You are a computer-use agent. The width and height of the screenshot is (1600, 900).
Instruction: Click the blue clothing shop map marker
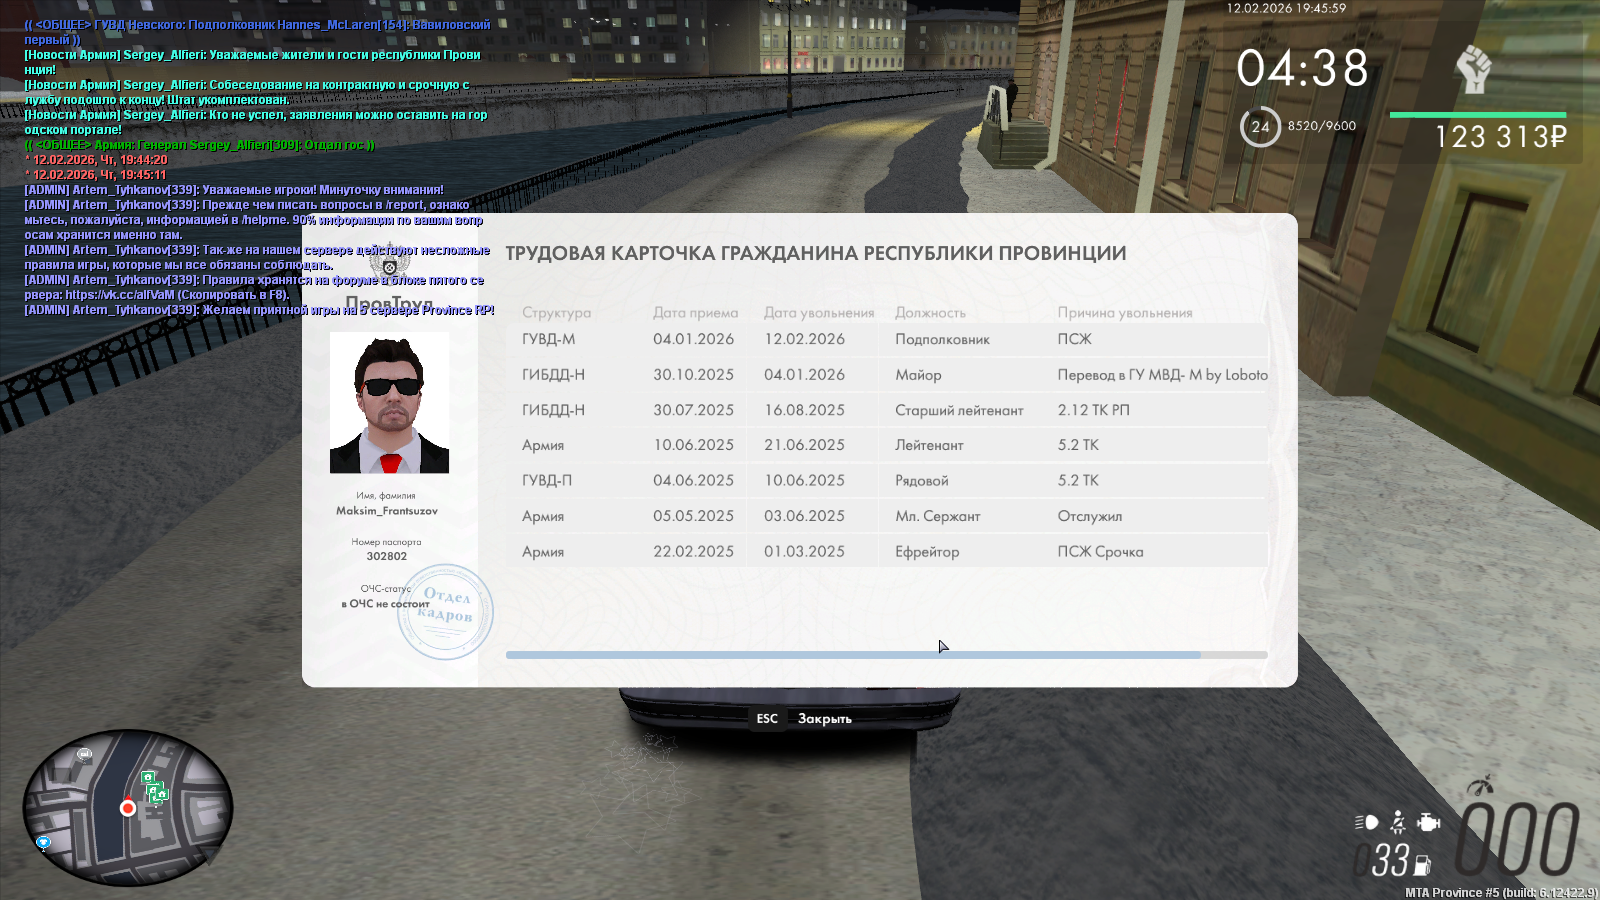pos(43,843)
